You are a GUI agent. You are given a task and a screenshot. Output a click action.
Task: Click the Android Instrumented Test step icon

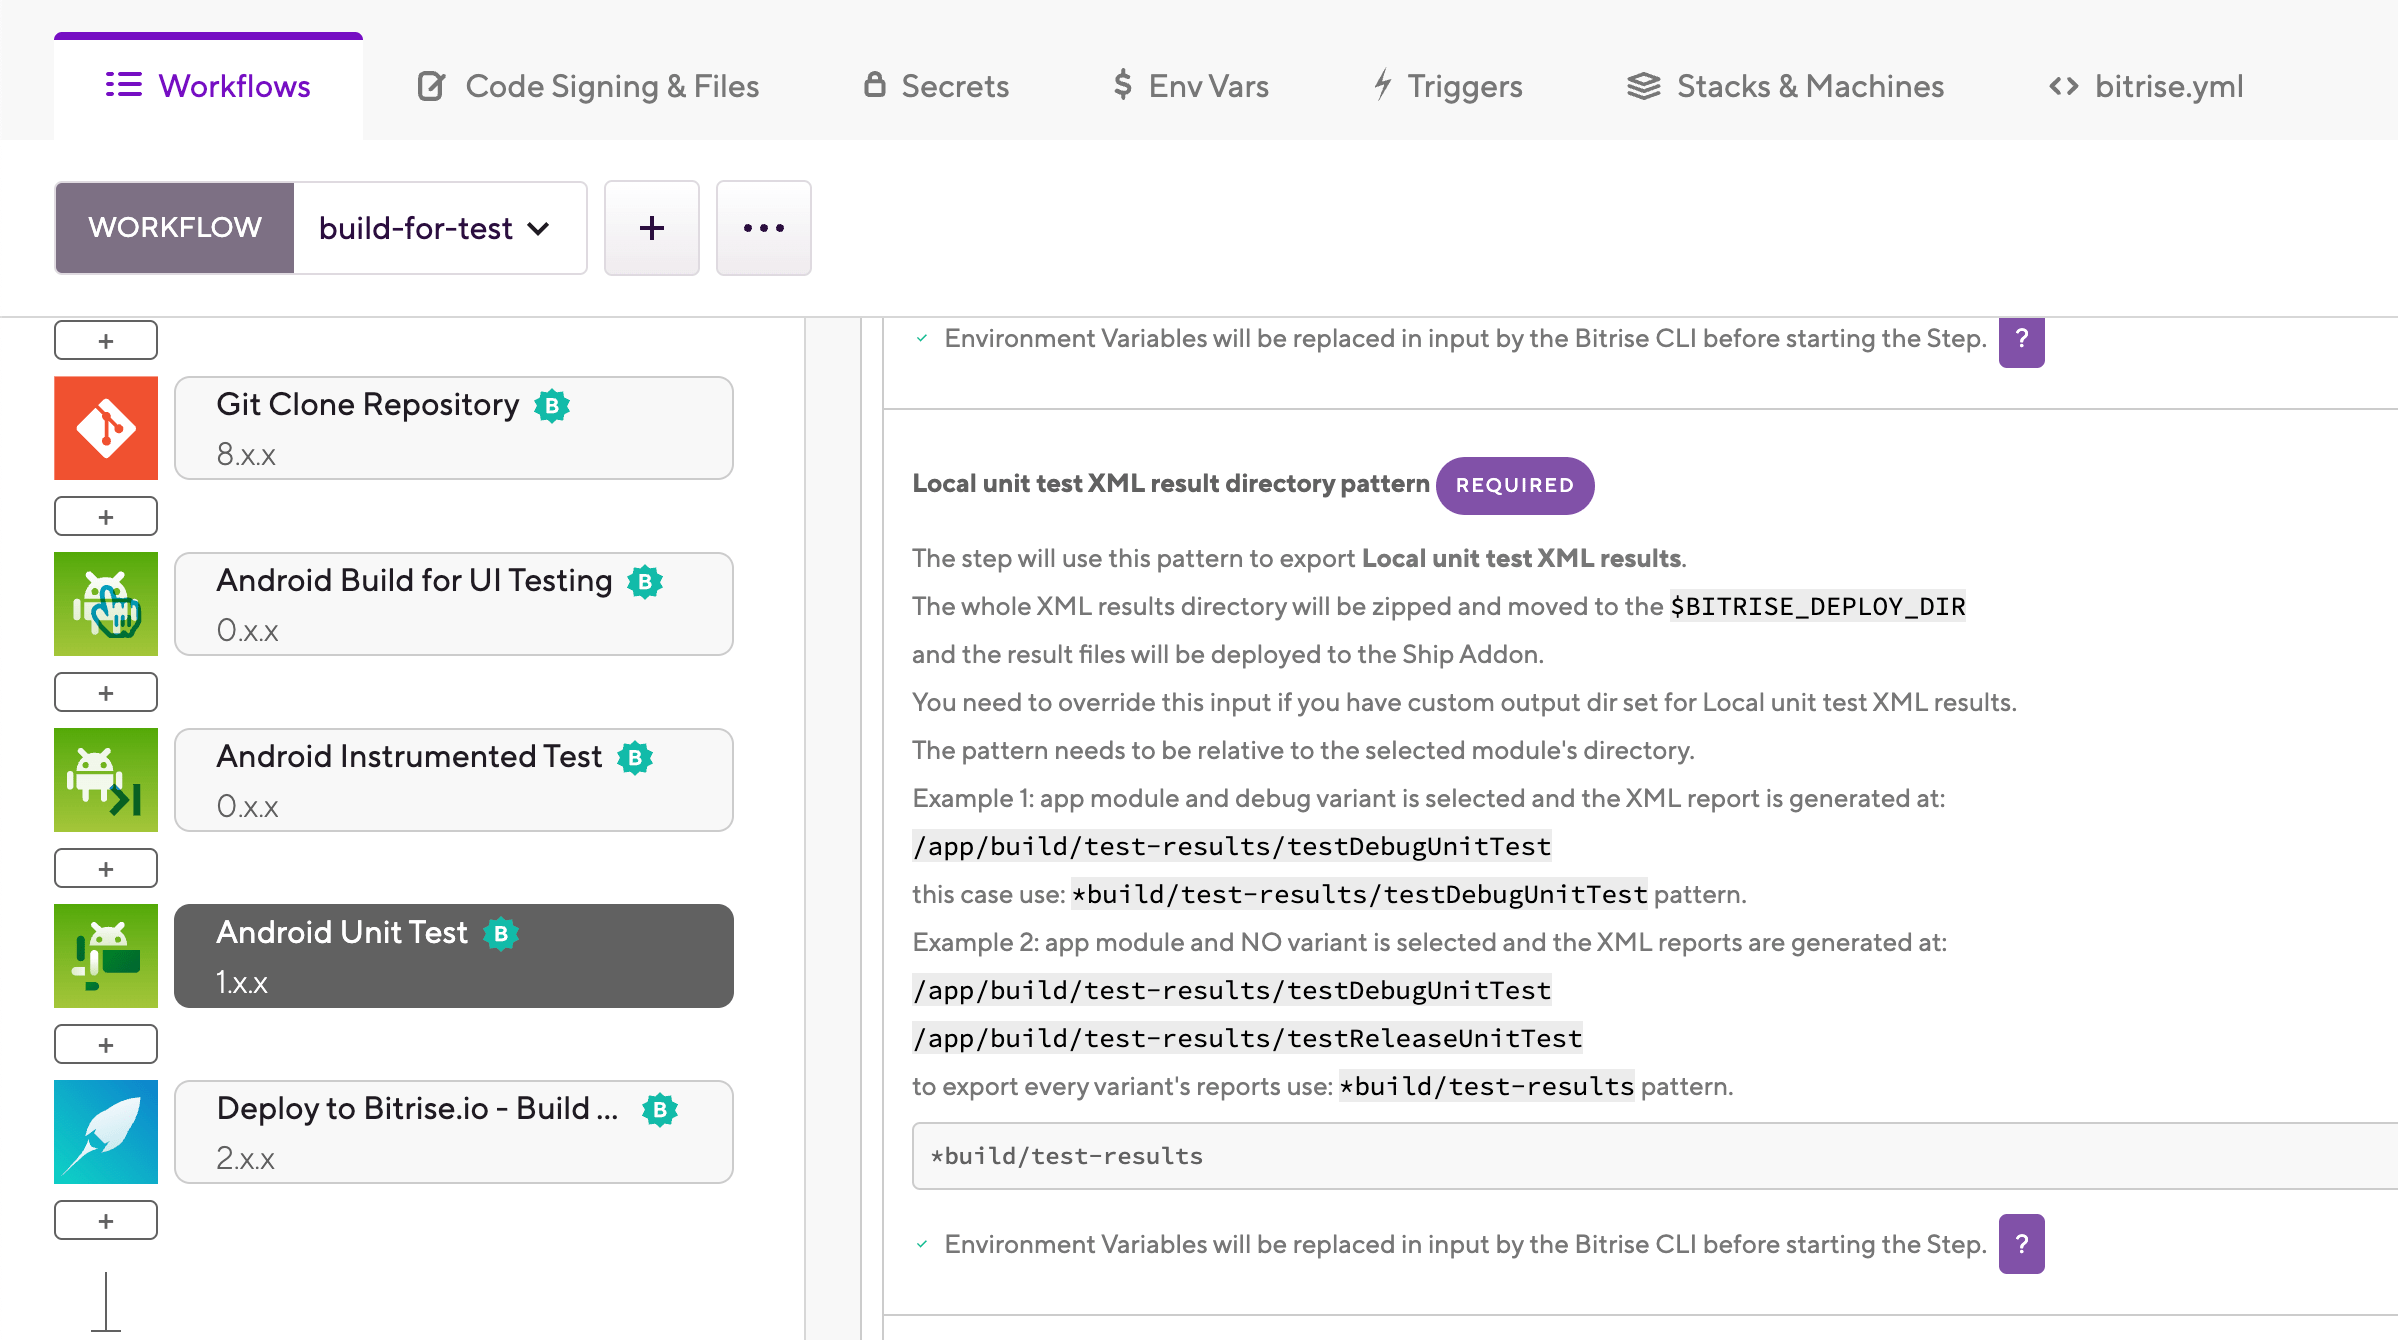pyautogui.click(x=106, y=780)
